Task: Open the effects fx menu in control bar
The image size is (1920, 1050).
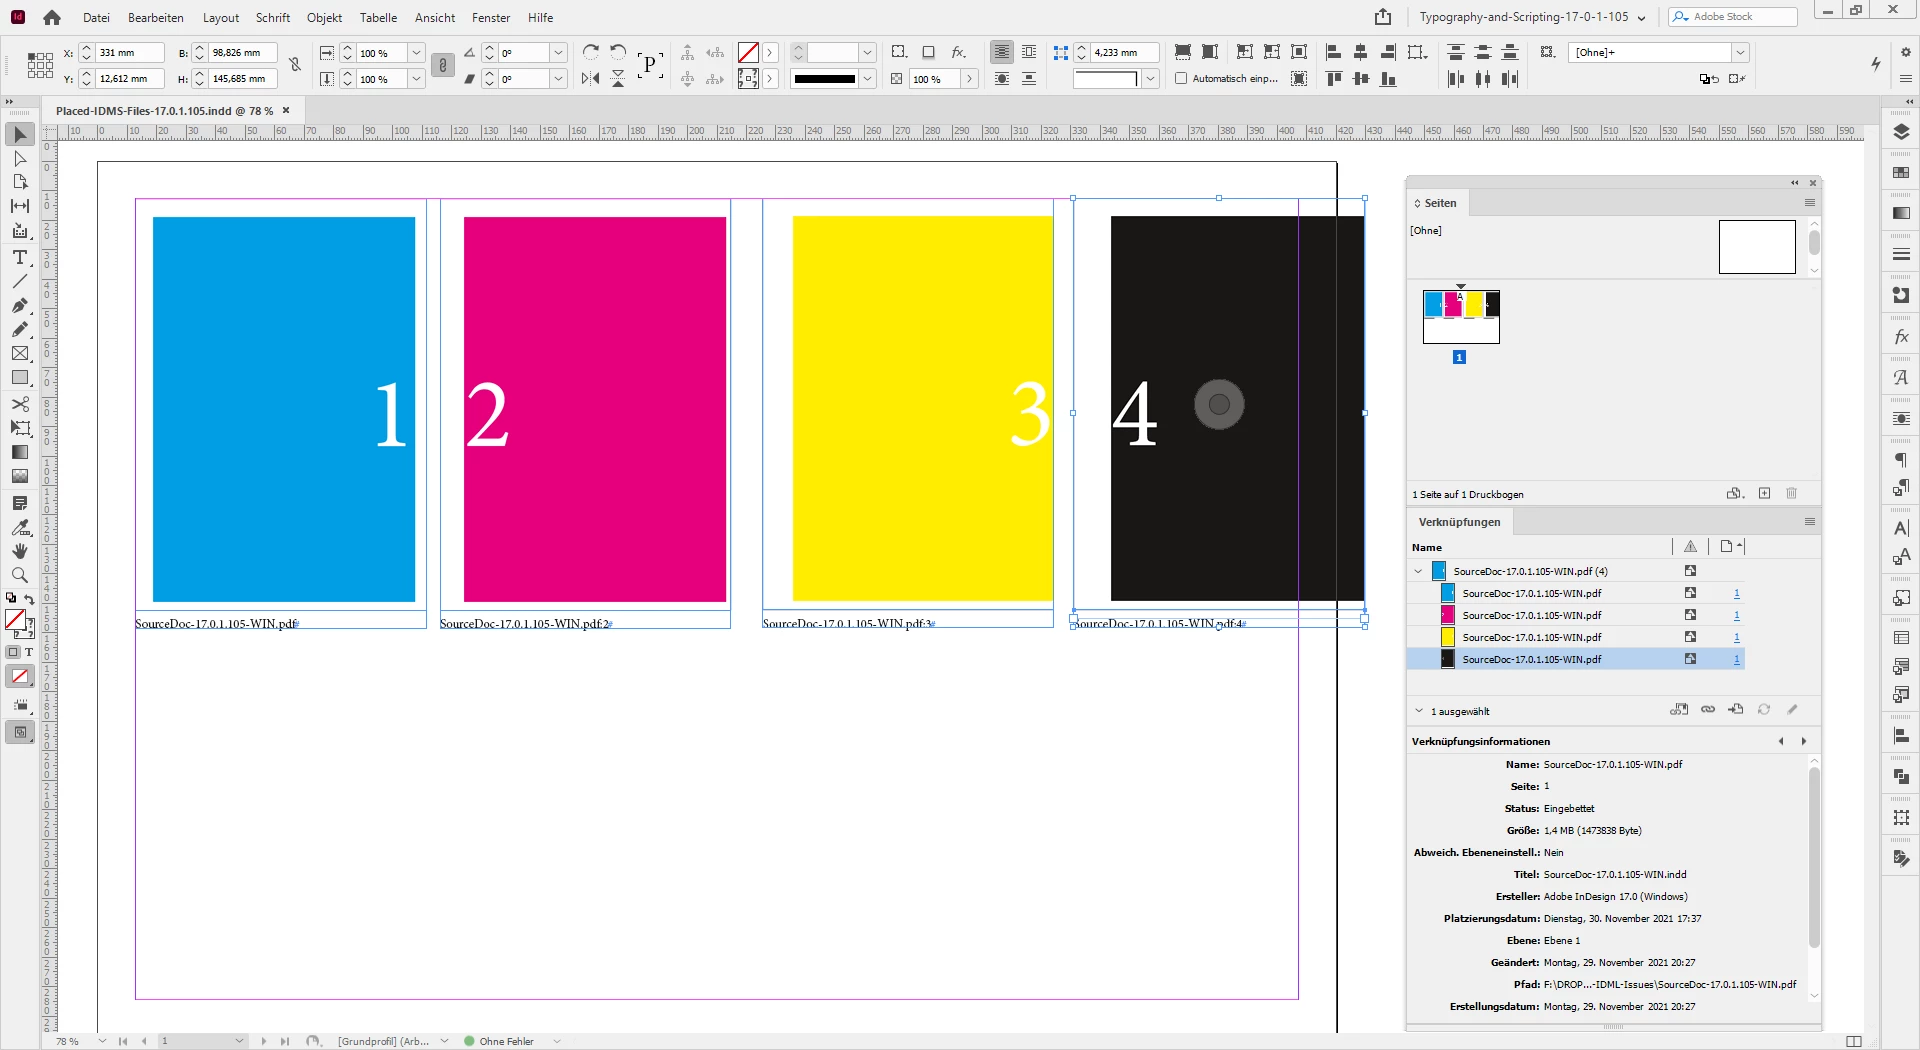Action: [959, 52]
